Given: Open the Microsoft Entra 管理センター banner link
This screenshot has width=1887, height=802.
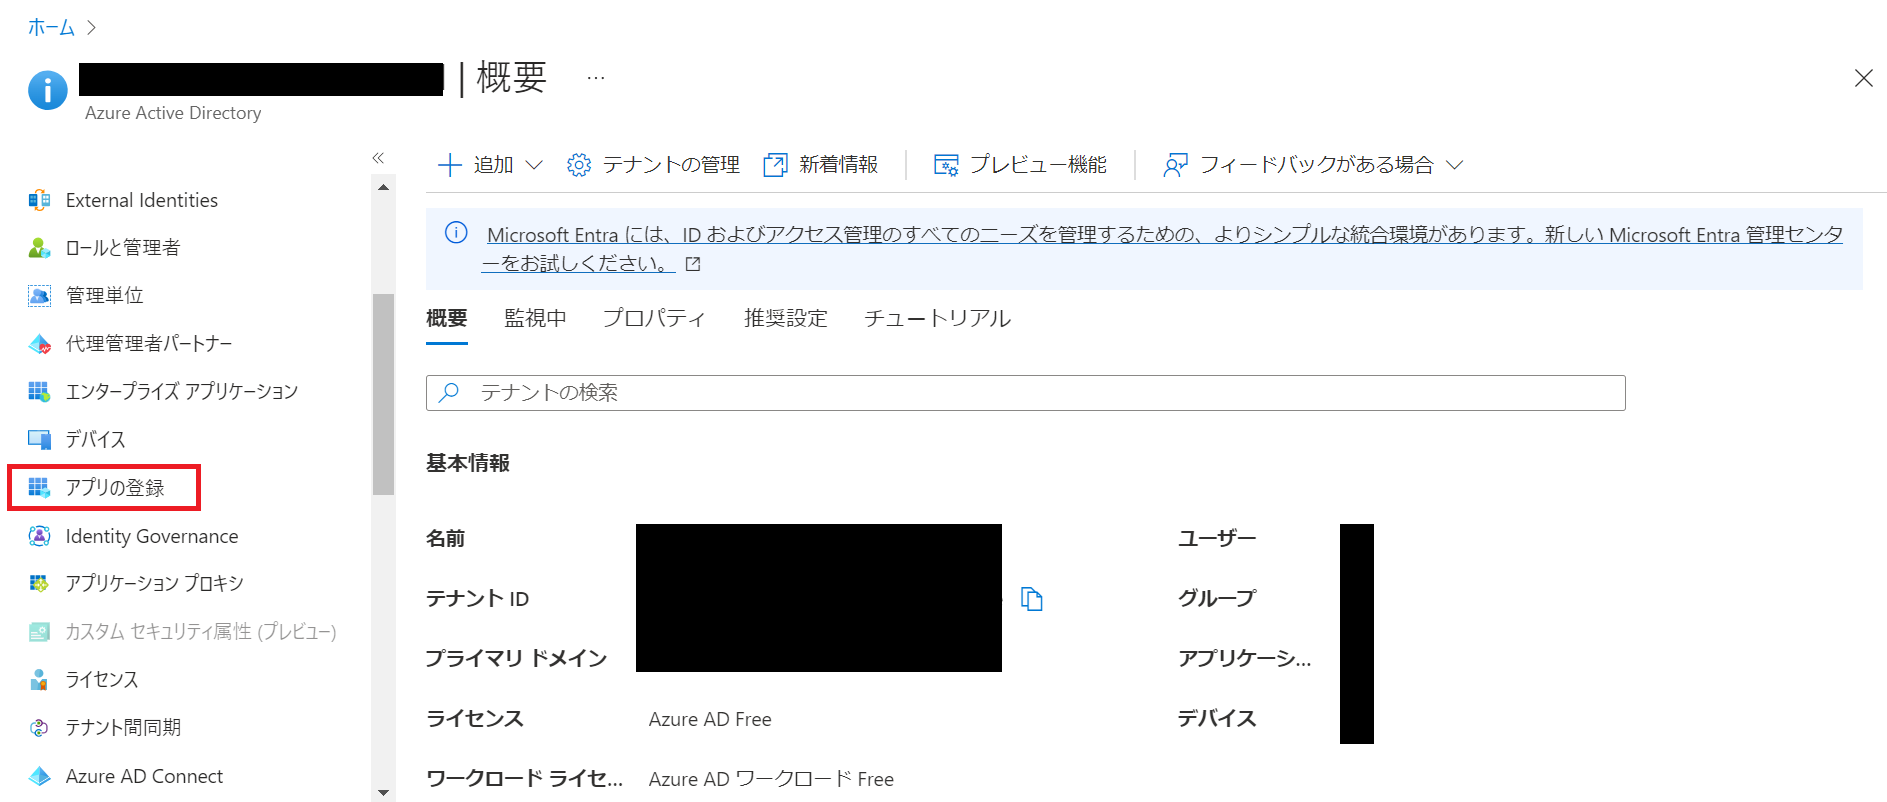Looking at the screenshot, I should click(x=1162, y=248).
